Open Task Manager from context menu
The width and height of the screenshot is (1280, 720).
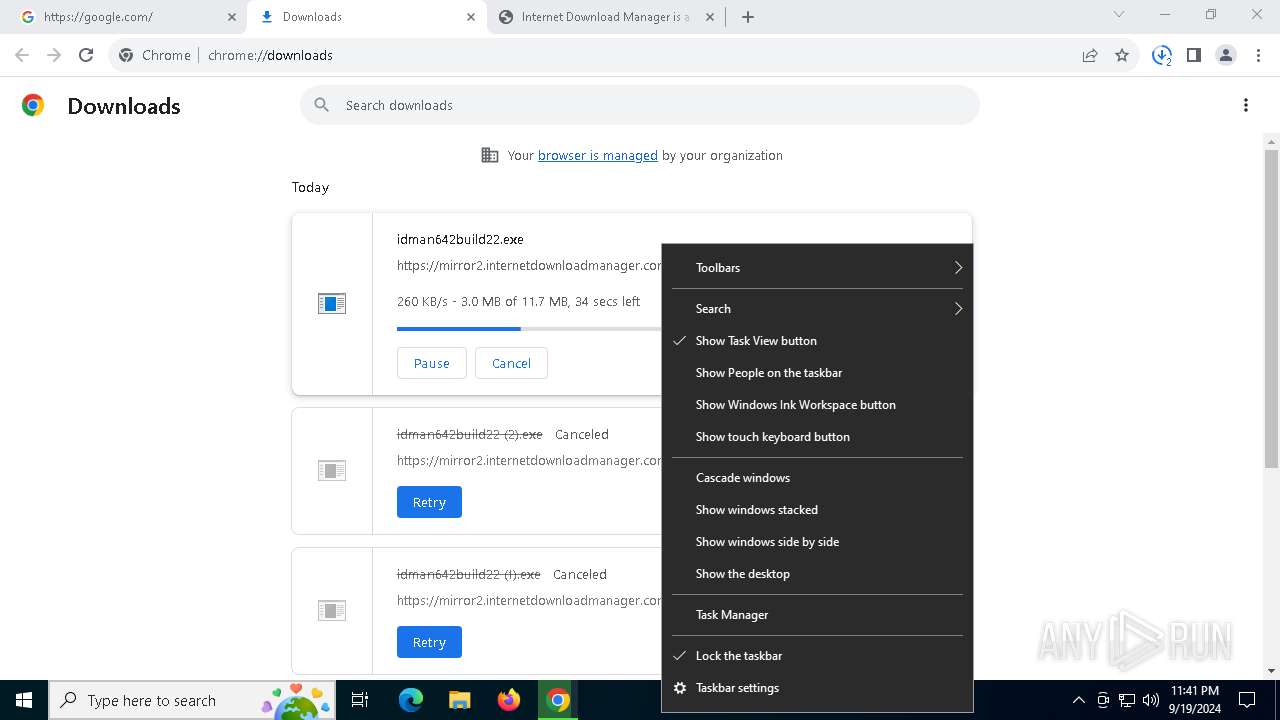(x=817, y=615)
